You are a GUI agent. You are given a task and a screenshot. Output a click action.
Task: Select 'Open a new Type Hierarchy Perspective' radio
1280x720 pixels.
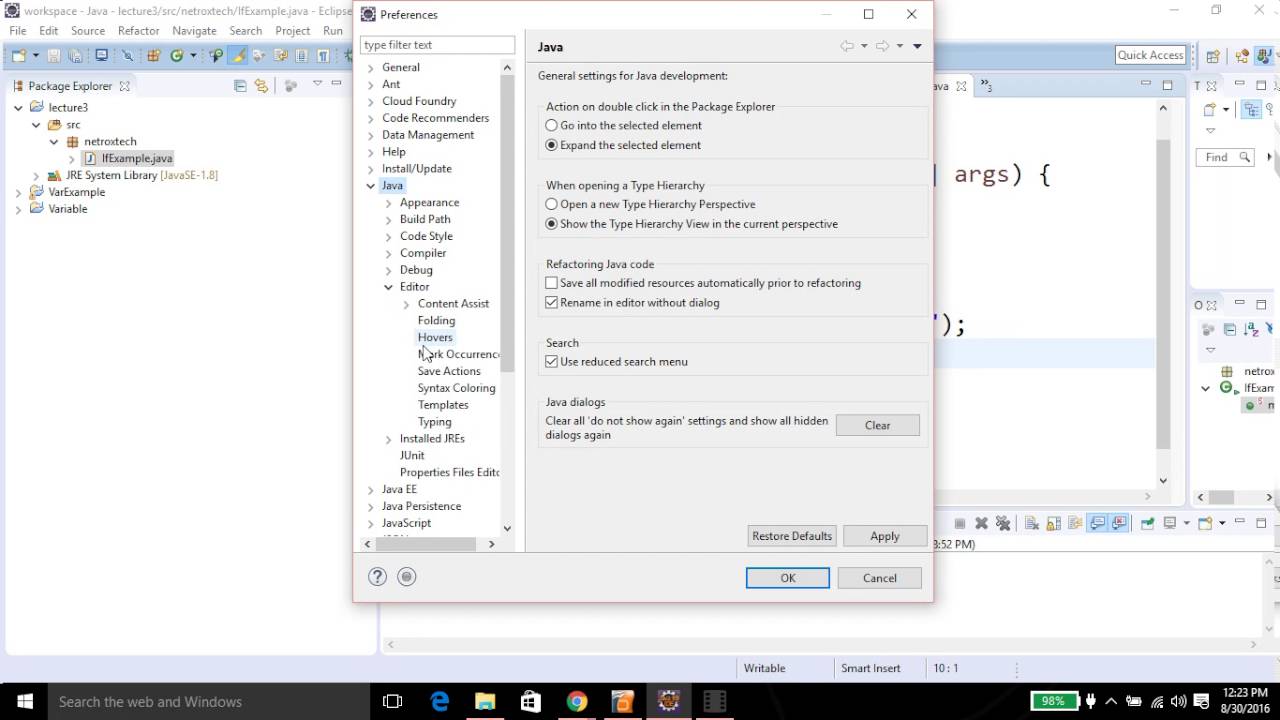point(551,204)
